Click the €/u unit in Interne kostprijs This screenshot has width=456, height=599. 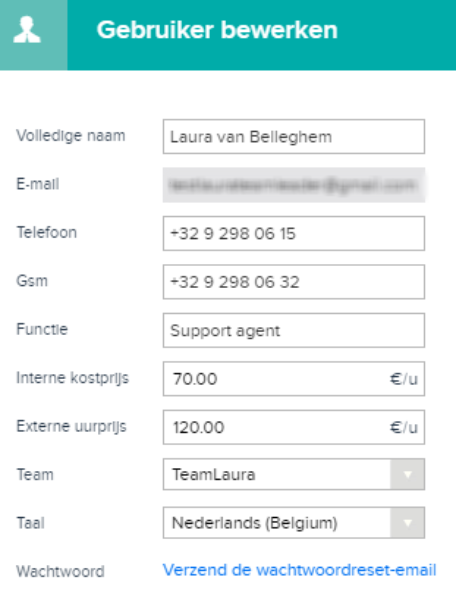(404, 379)
